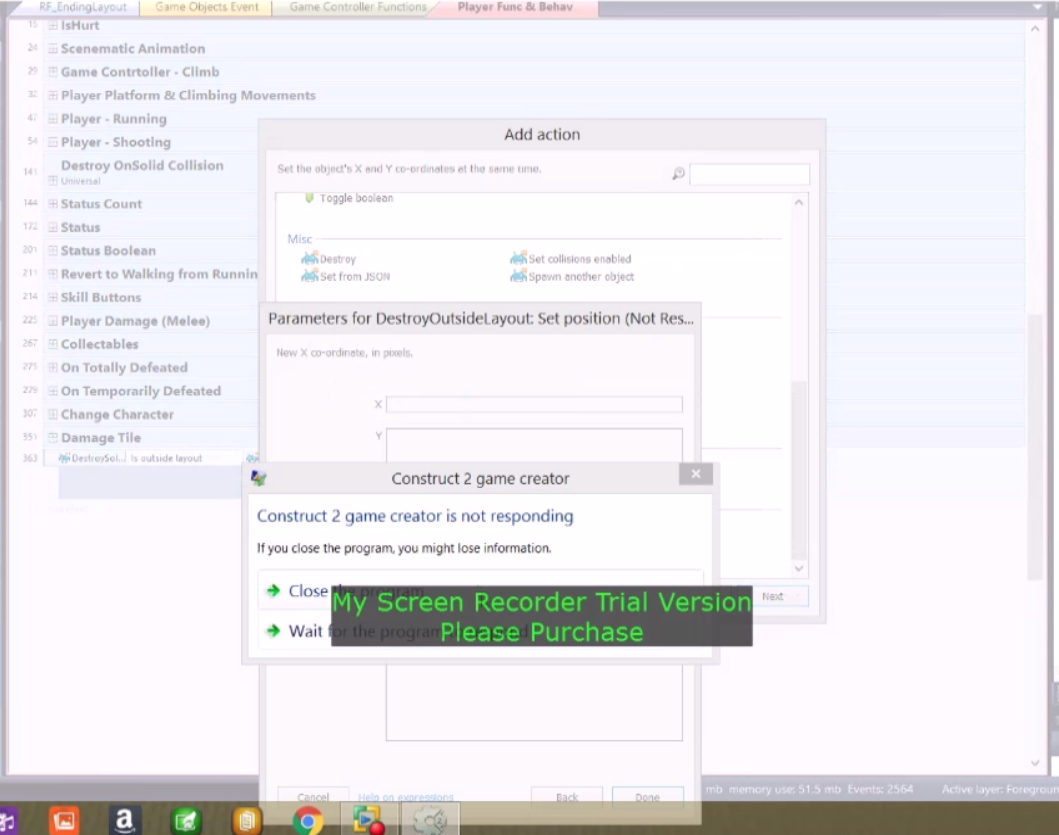This screenshot has width=1059, height=835.
Task: Click the Construct 2 icon in dialog title bar
Action: [x=258, y=478]
